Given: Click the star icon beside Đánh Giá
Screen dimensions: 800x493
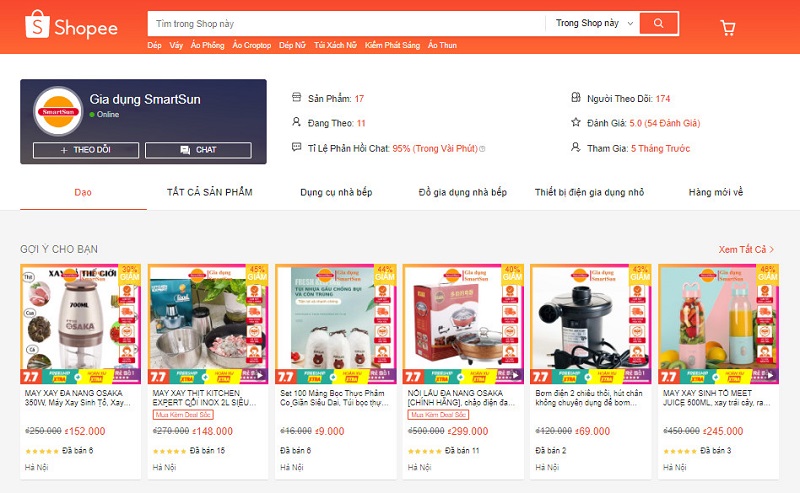Looking at the screenshot, I should pos(576,122).
